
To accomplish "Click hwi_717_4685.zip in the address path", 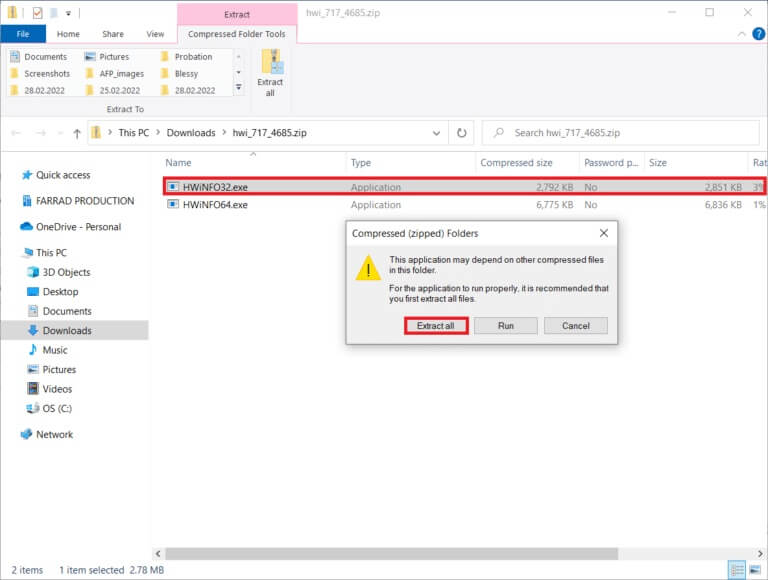I will click(269, 133).
